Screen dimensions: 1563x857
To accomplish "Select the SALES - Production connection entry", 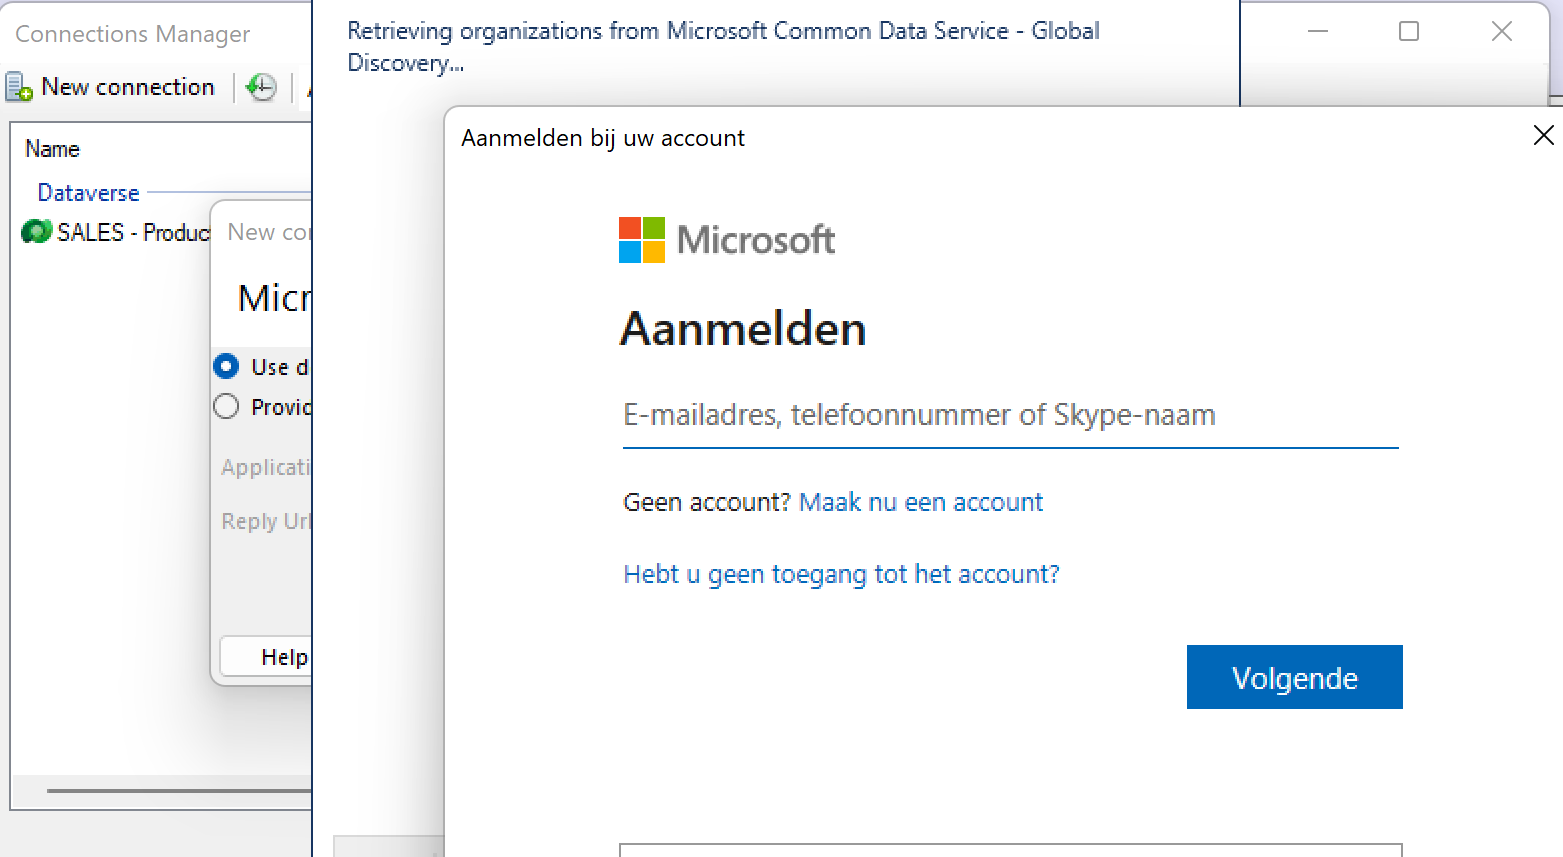I will pyautogui.click(x=130, y=231).
